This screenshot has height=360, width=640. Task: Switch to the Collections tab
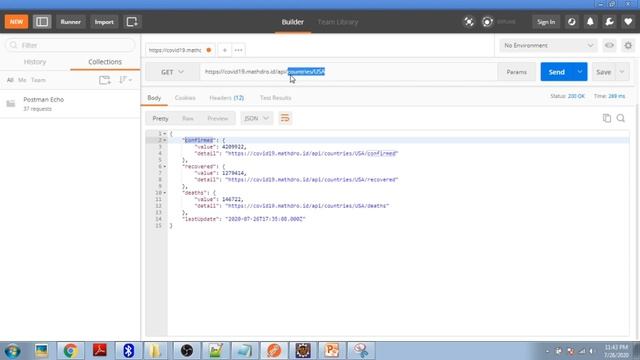(x=105, y=62)
